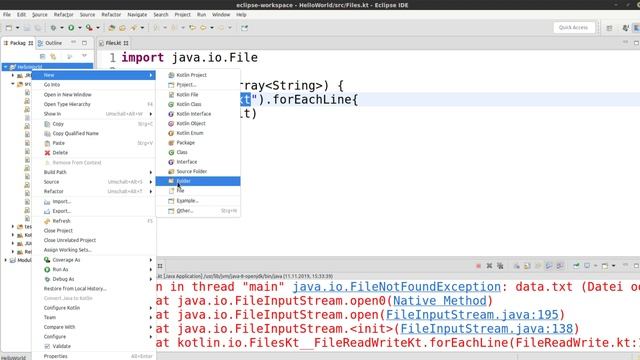Open the Show In submenu arrow
The width and height of the screenshot is (640, 360).
tap(151, 114)
